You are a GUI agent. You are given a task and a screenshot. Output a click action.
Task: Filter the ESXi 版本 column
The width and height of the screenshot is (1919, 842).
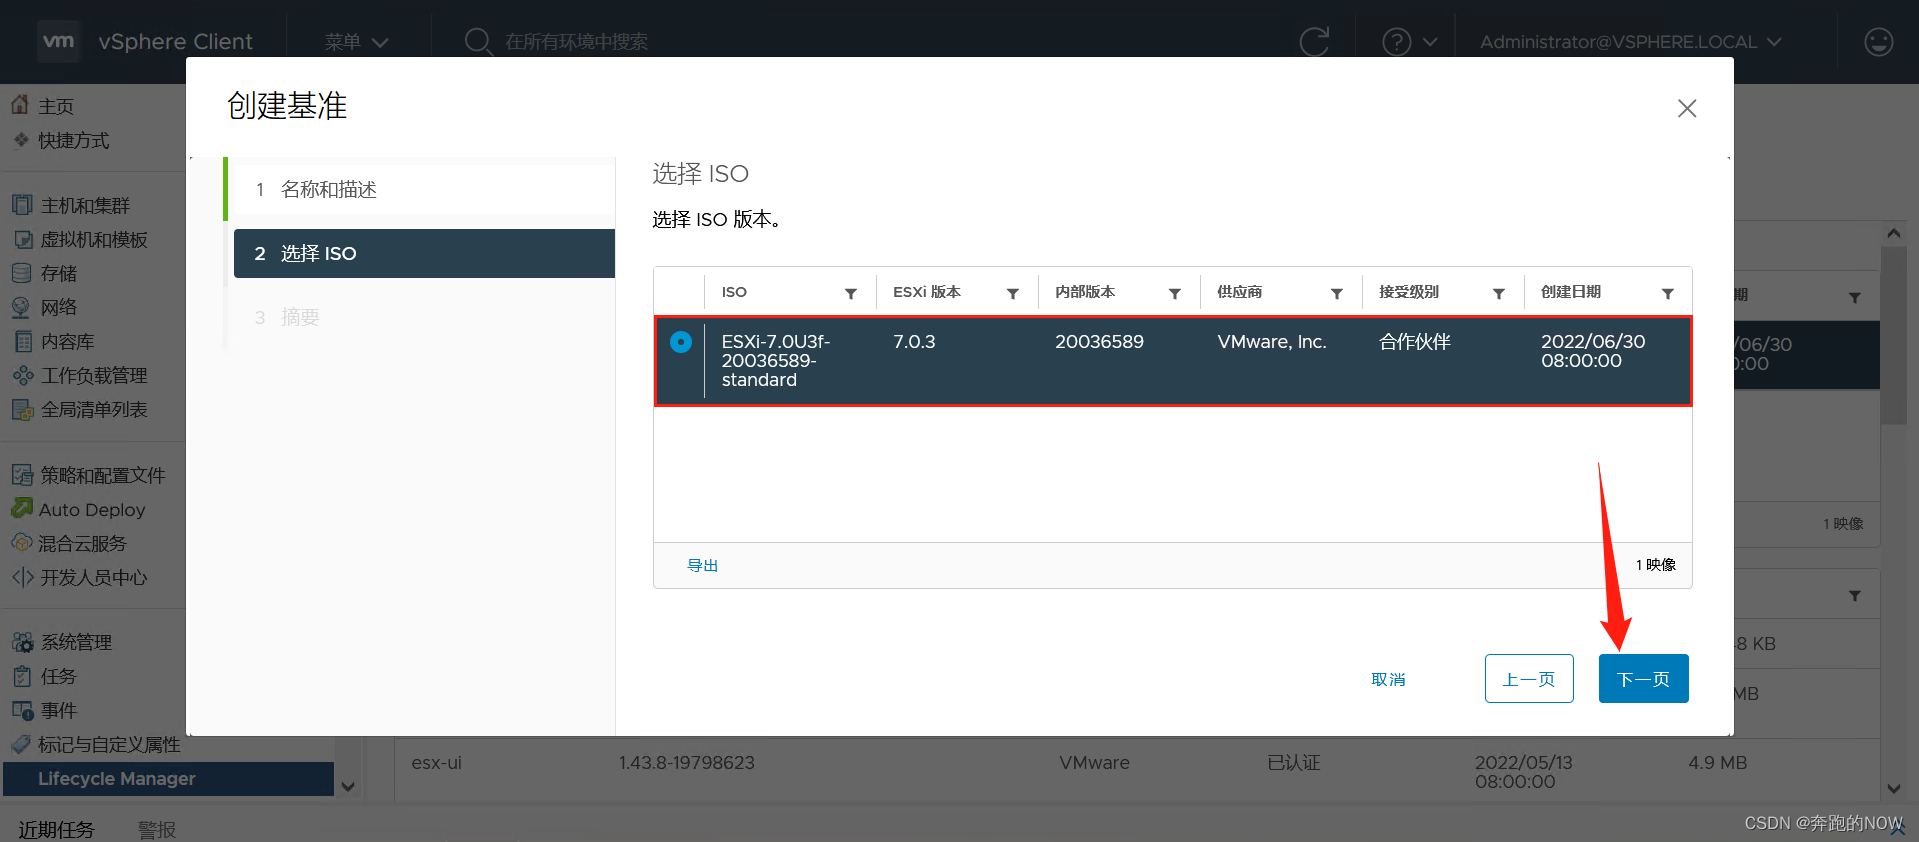coord(1013,293)
